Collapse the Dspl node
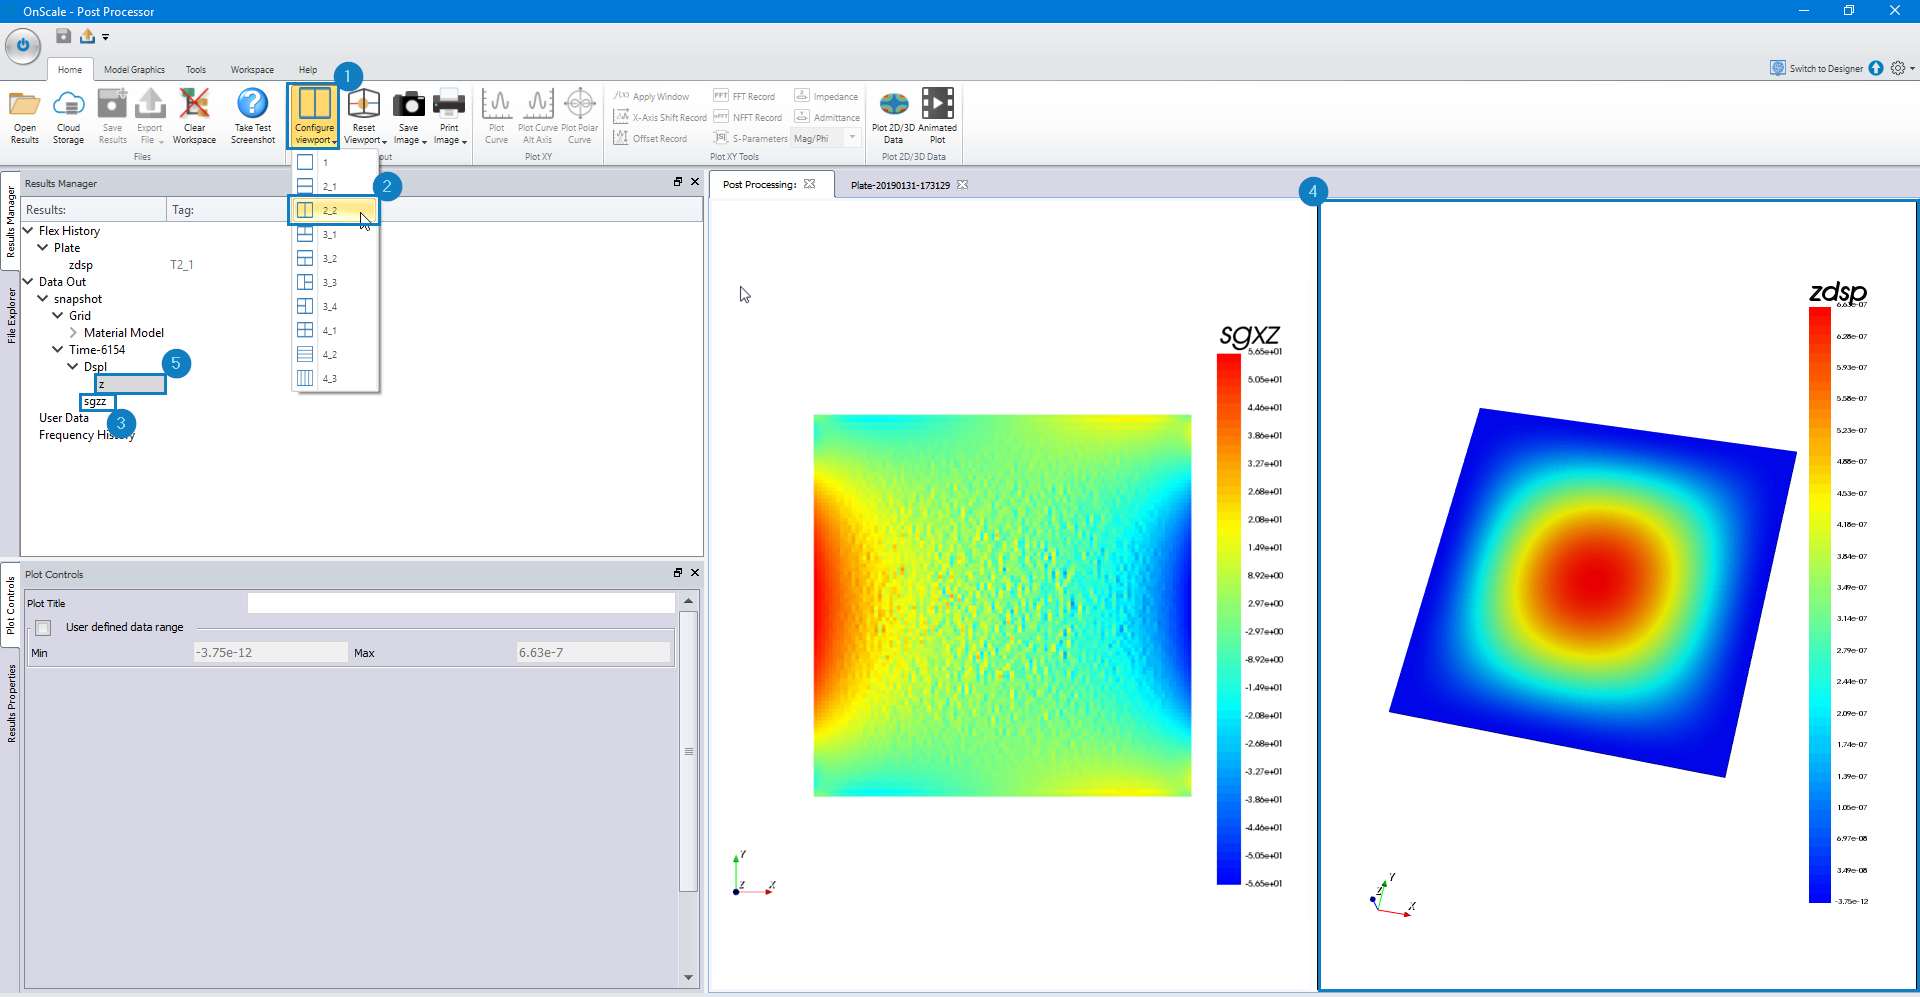 [x=73, y=366]
